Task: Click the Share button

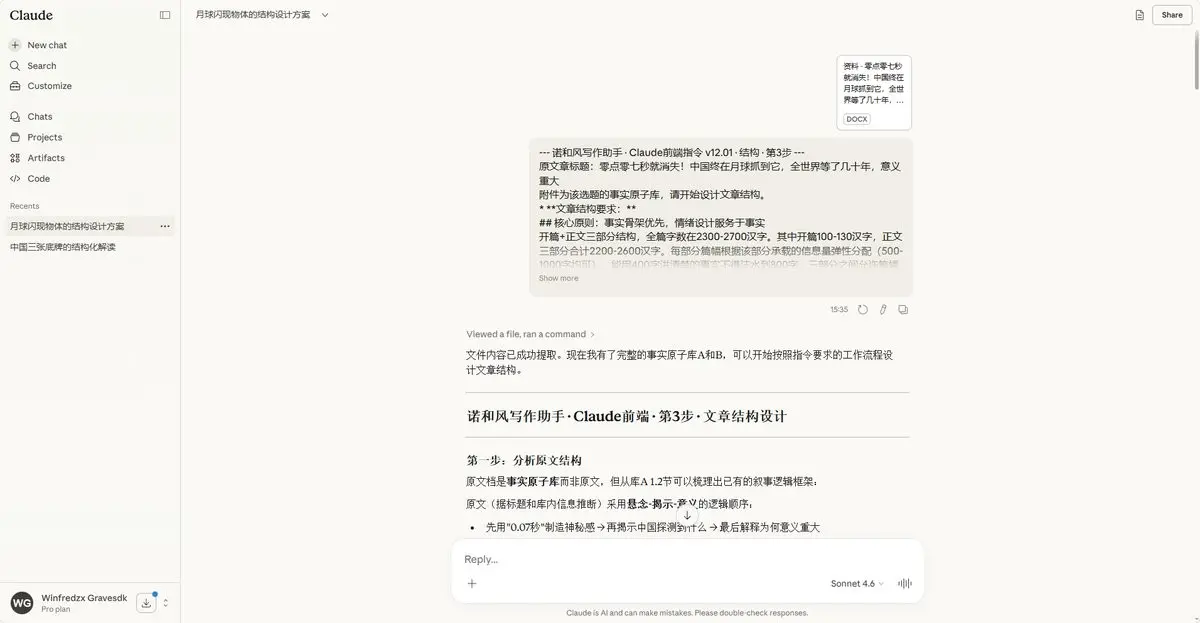Action: [x=1171, y=15]
